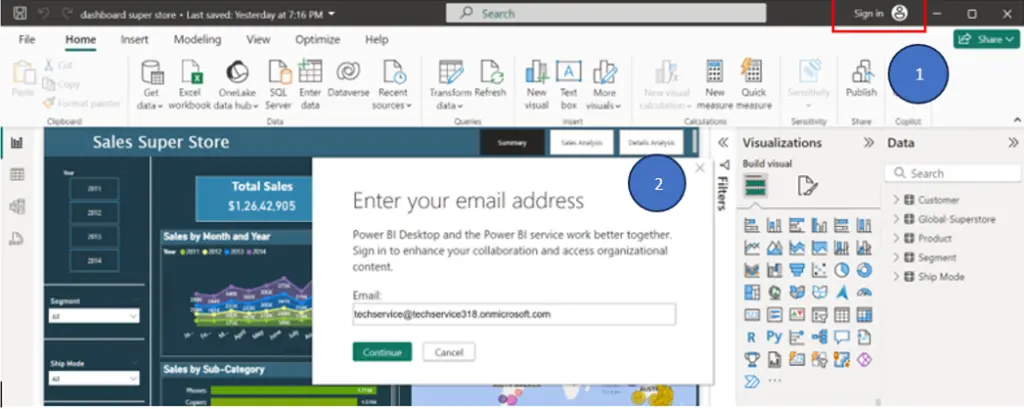This screenshot has width=1024, height=409.
Task: Open the File menu
Action: pyautogui.click(x=27, y=39)
